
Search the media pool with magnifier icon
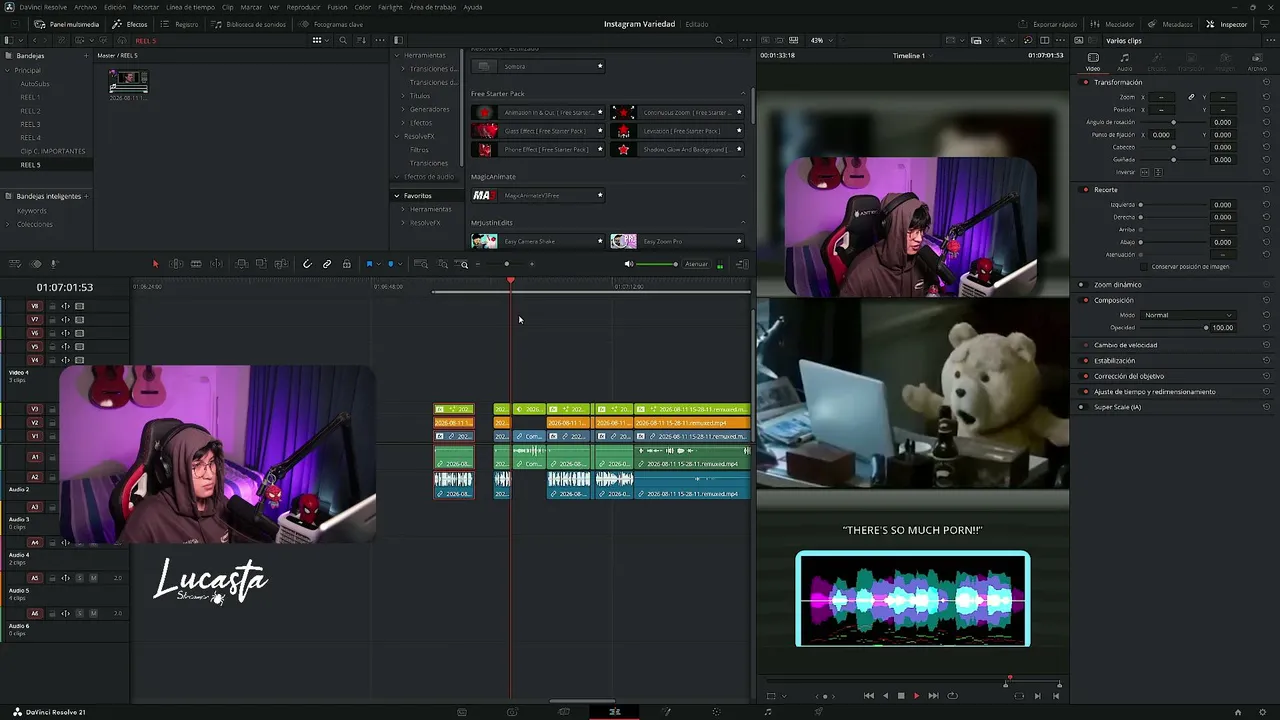point(343,40)
